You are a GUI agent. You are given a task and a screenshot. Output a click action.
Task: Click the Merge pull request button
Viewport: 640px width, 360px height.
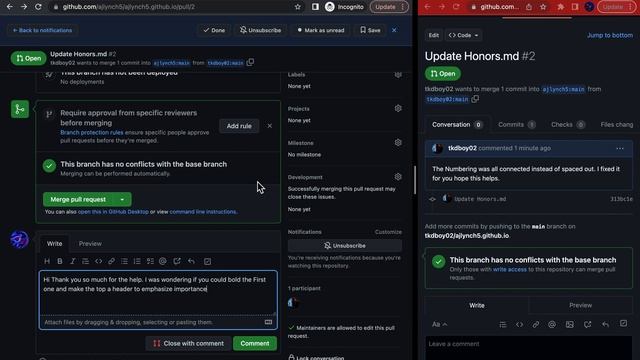(x=78, y=199)
